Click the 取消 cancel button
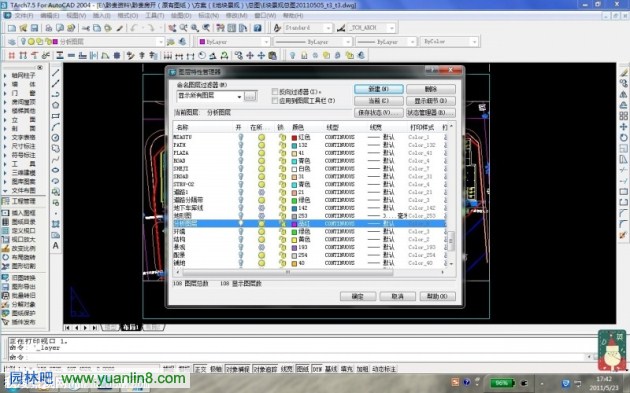 397,296
